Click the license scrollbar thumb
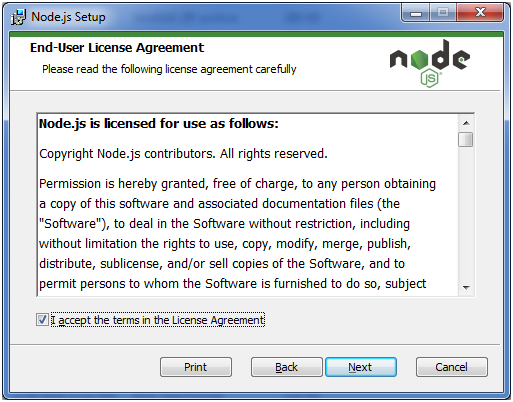The height and width of the screenshot is (402, 513). [x=466, y=139]
